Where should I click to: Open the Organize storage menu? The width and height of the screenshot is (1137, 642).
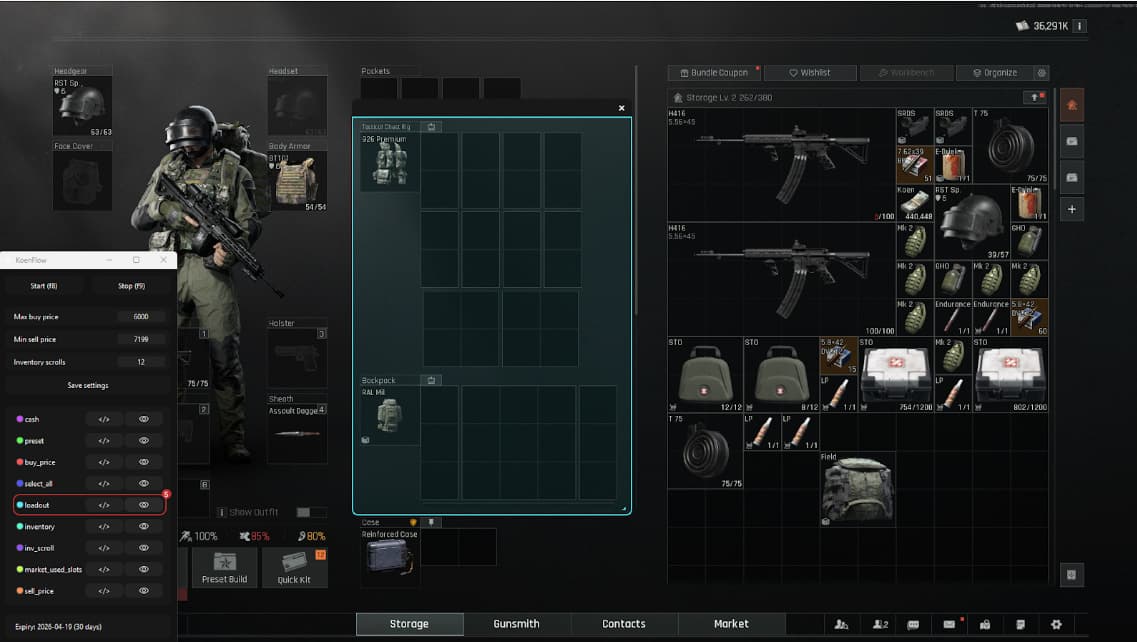click(993, 73)
